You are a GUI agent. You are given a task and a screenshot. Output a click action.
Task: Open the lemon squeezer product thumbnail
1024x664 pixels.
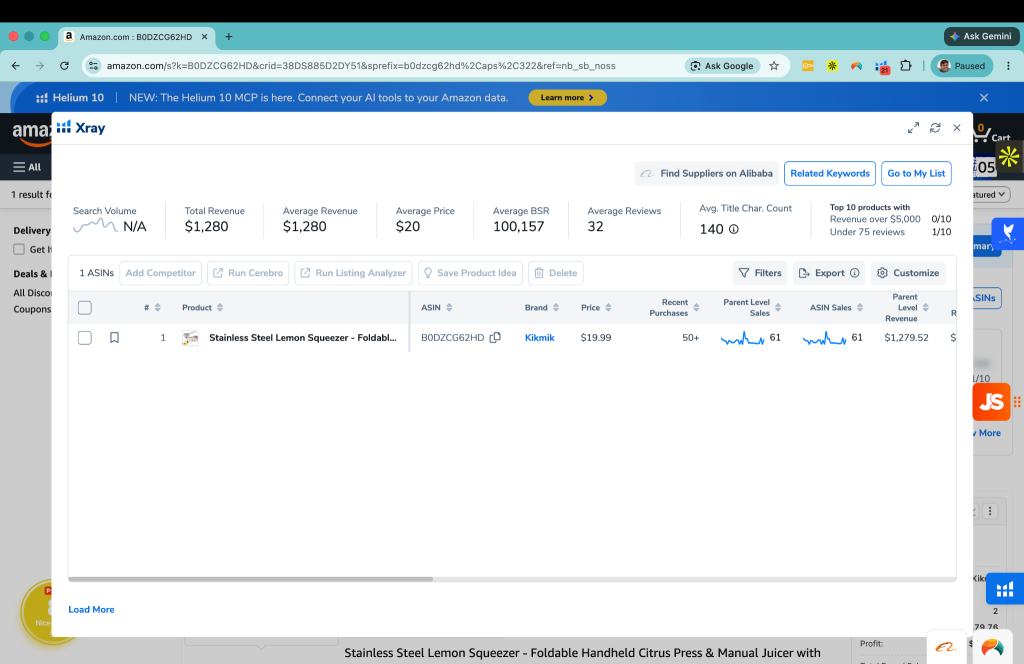(x=190, y=338)
